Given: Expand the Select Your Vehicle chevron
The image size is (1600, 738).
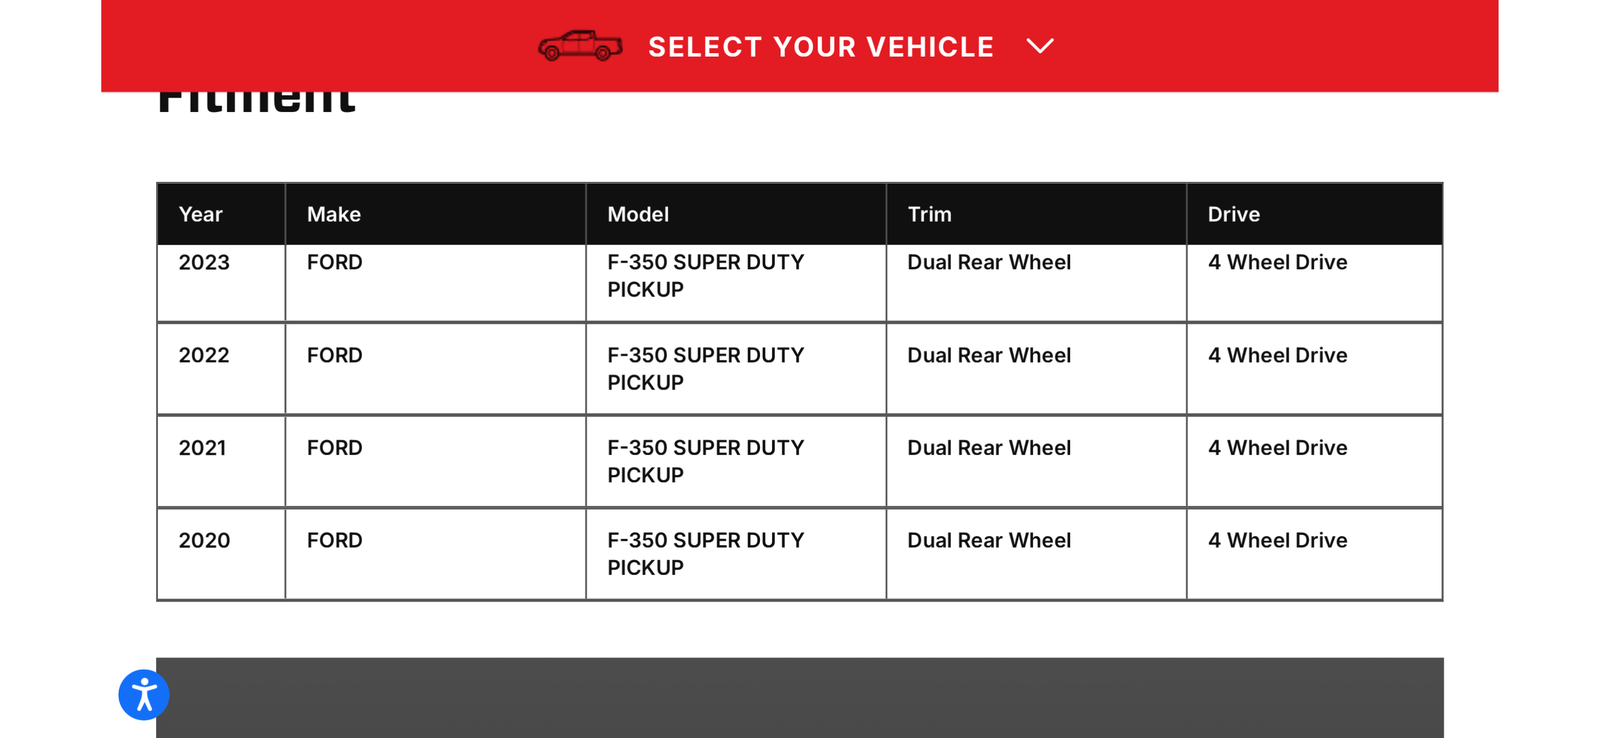Looking at the screenshot, I should (1040, 46).
